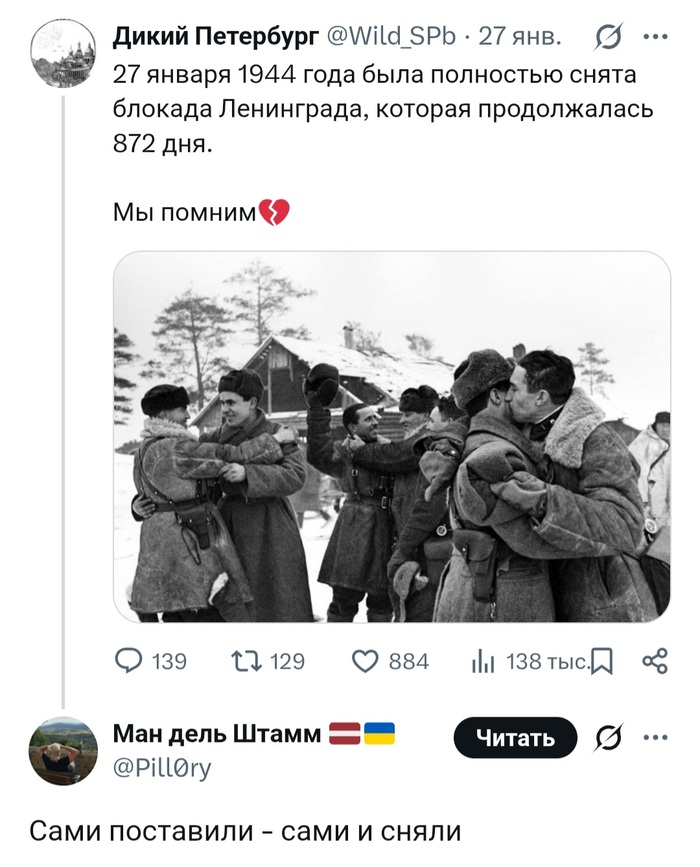Open more options on Дикий Петербург tweet
Viewport: 700px width, 867px height.
point(655,39)
